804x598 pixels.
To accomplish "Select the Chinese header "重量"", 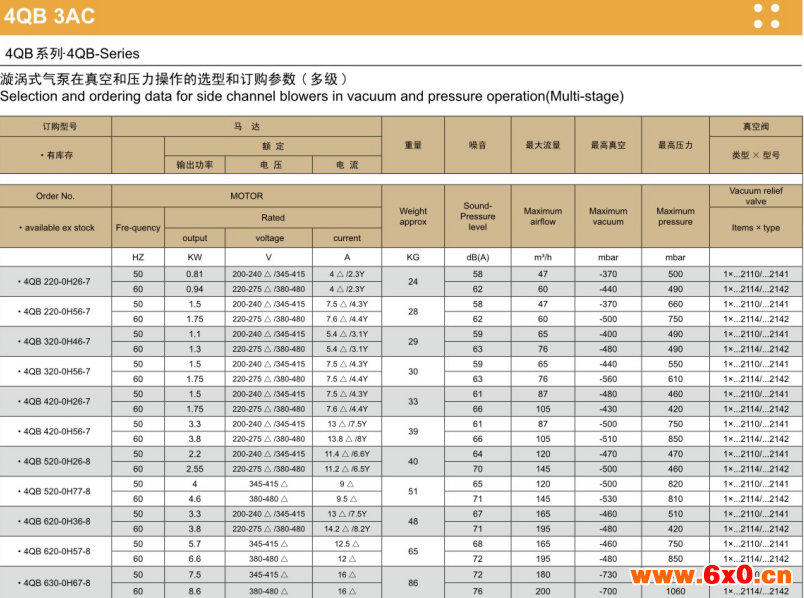I will (x=413, y=145).
